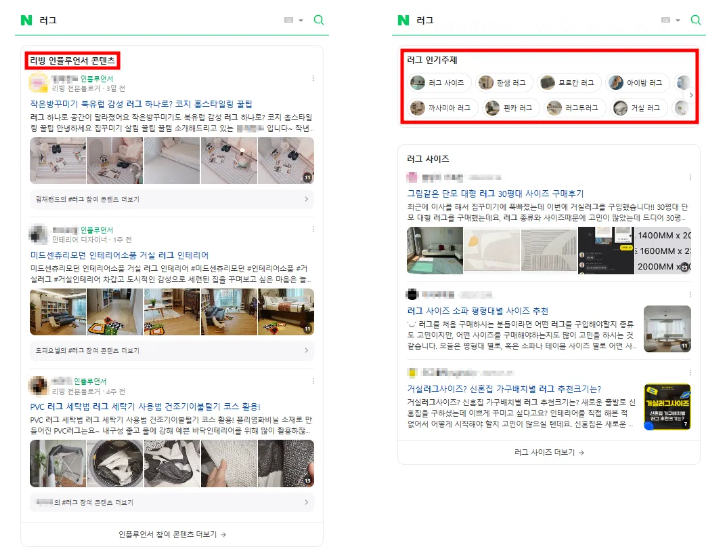721x557 pixels.
Task: Open more options for the 그림같은 단모 대형 러그 post
Action: 690,177
